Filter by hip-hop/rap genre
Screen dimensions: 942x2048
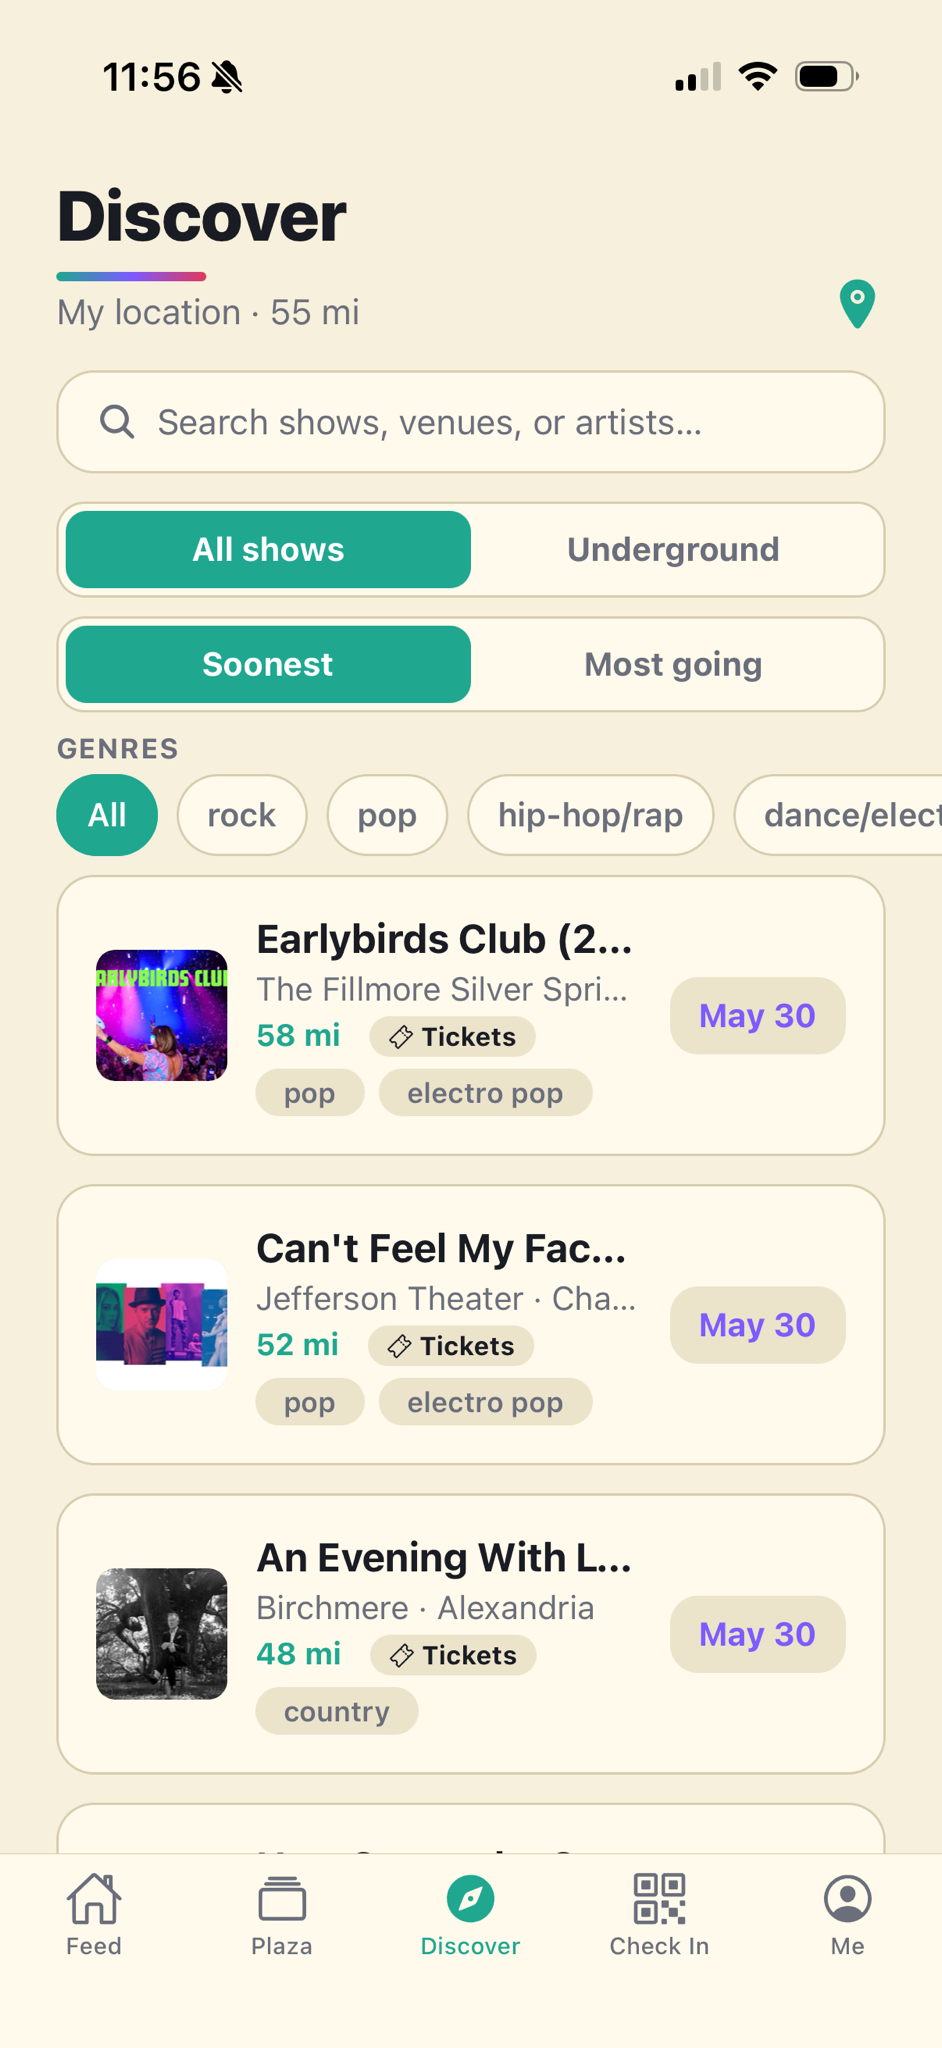(x=590, y=815)
